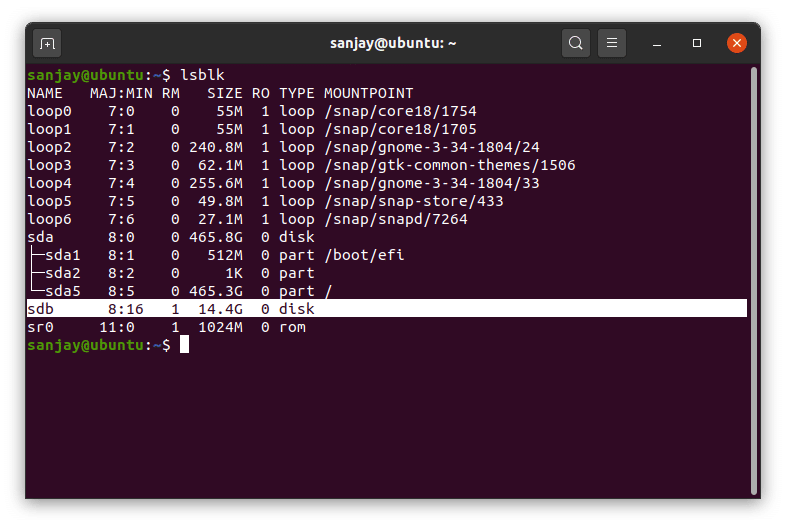
Task: Click the 'sr0' device name
Action: coord(40,327)
